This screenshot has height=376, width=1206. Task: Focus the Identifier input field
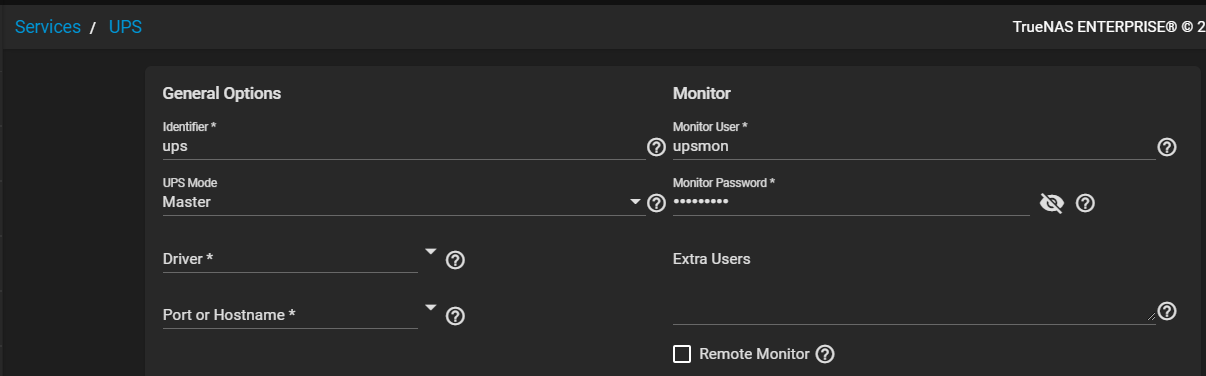tap(404, 146)
